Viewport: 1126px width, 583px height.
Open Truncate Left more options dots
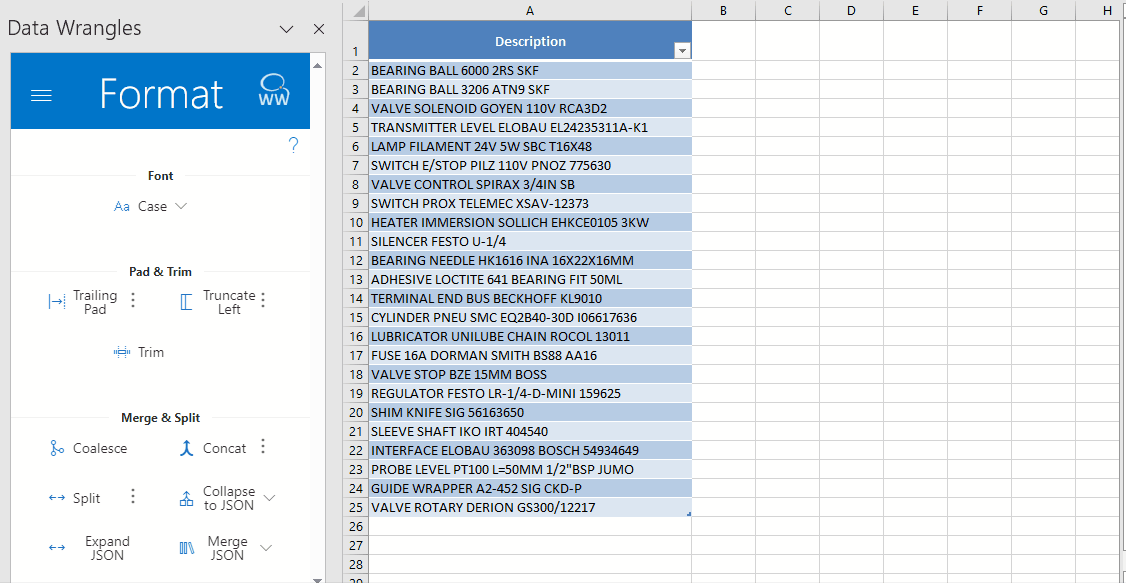click(263, 300)
